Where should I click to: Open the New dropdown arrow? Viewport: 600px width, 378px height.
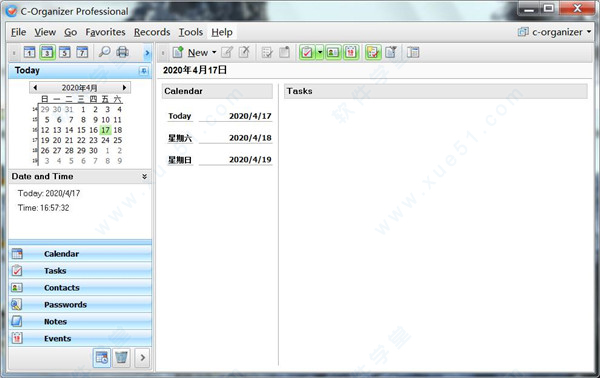click(214, 52)
